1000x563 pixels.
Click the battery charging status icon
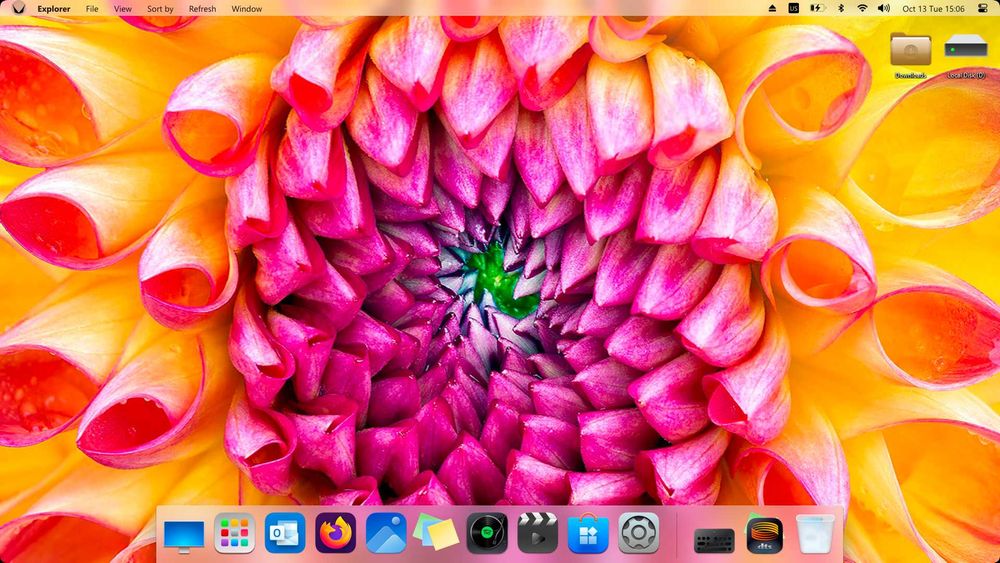coord(817,8)
